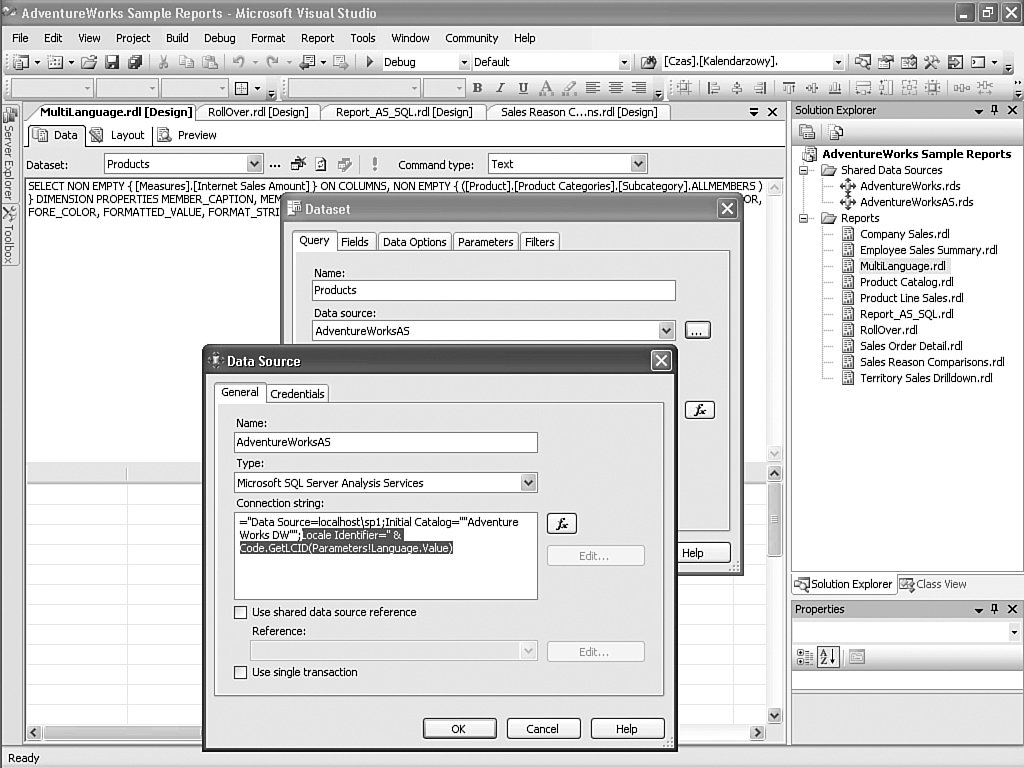Viewport: 1024px width, 768px height.
Task: Click Help button in Dataset dialog
Action: [x=703, y=553]
